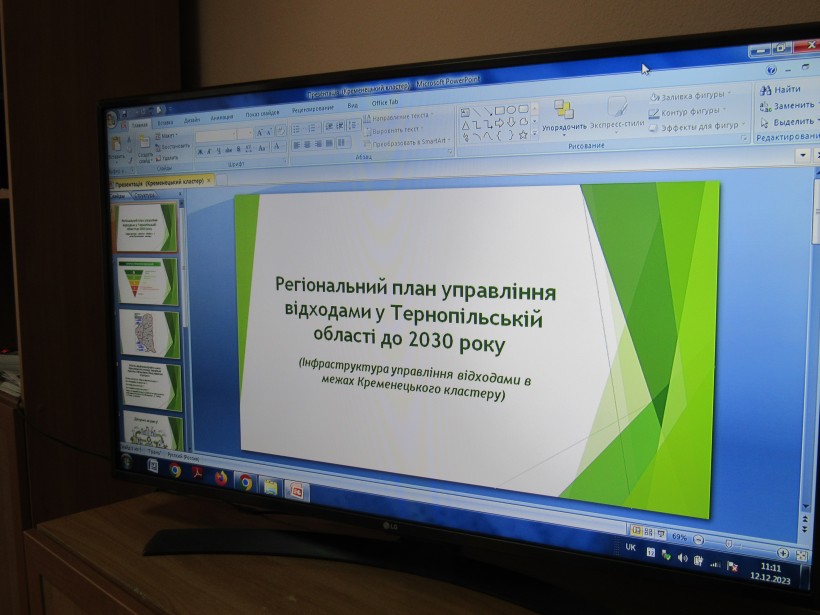
Task: Justify text alignment icon
Action: [329, 143]
